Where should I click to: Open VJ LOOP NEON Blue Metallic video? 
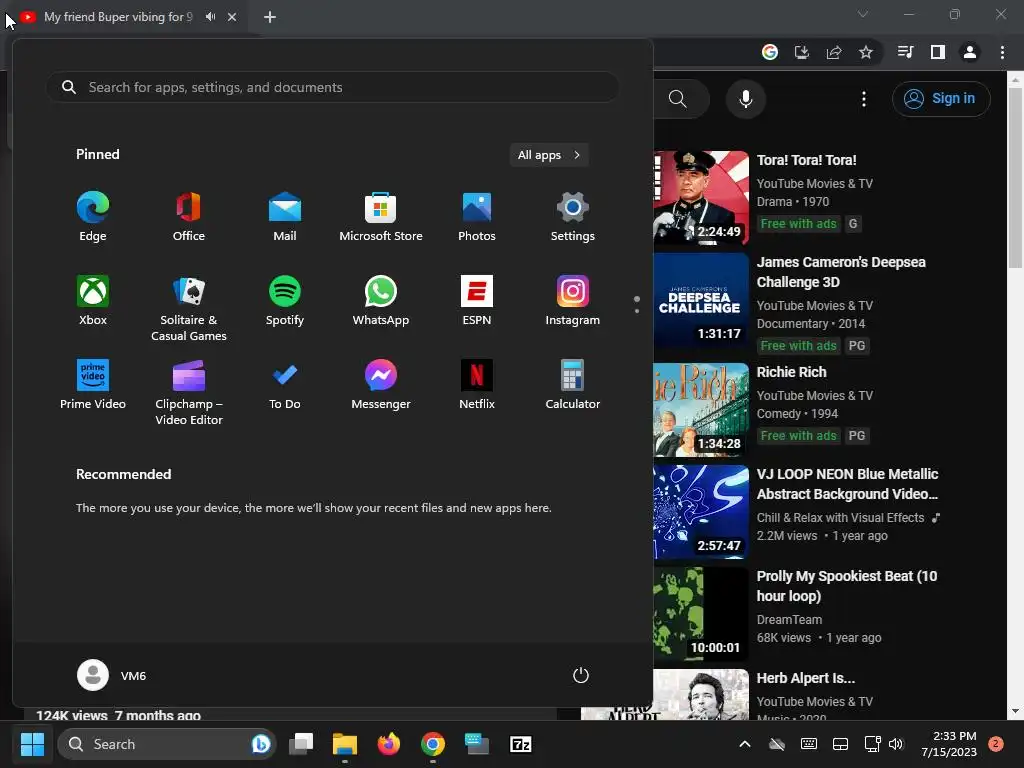tap(847, 484)
